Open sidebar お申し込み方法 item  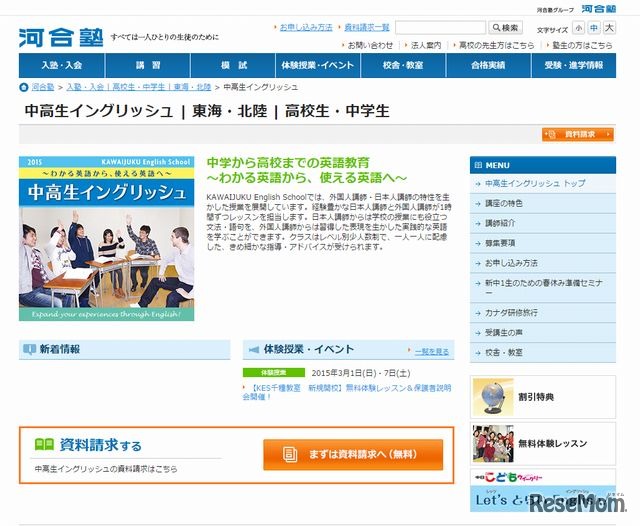(543, 263)
